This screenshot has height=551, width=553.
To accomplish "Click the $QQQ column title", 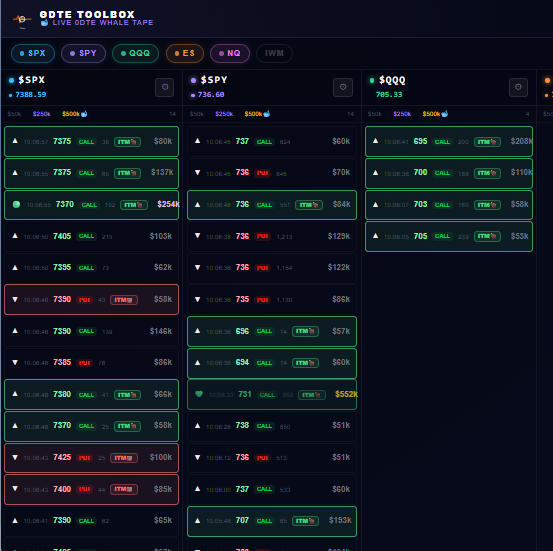I will click(x=392, y=80).
